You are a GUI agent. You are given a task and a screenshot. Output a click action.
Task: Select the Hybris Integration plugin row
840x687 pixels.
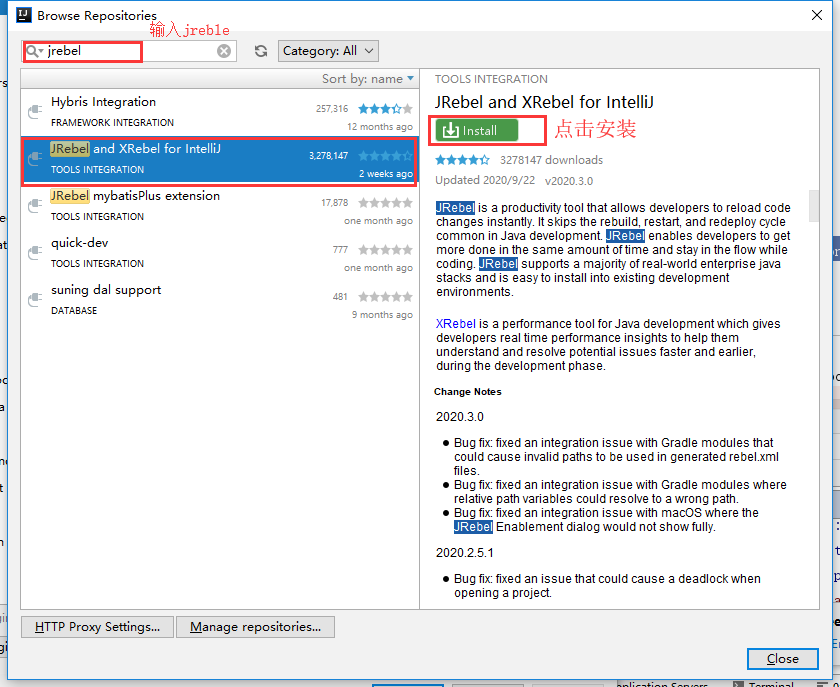click(x=220, y=113)
